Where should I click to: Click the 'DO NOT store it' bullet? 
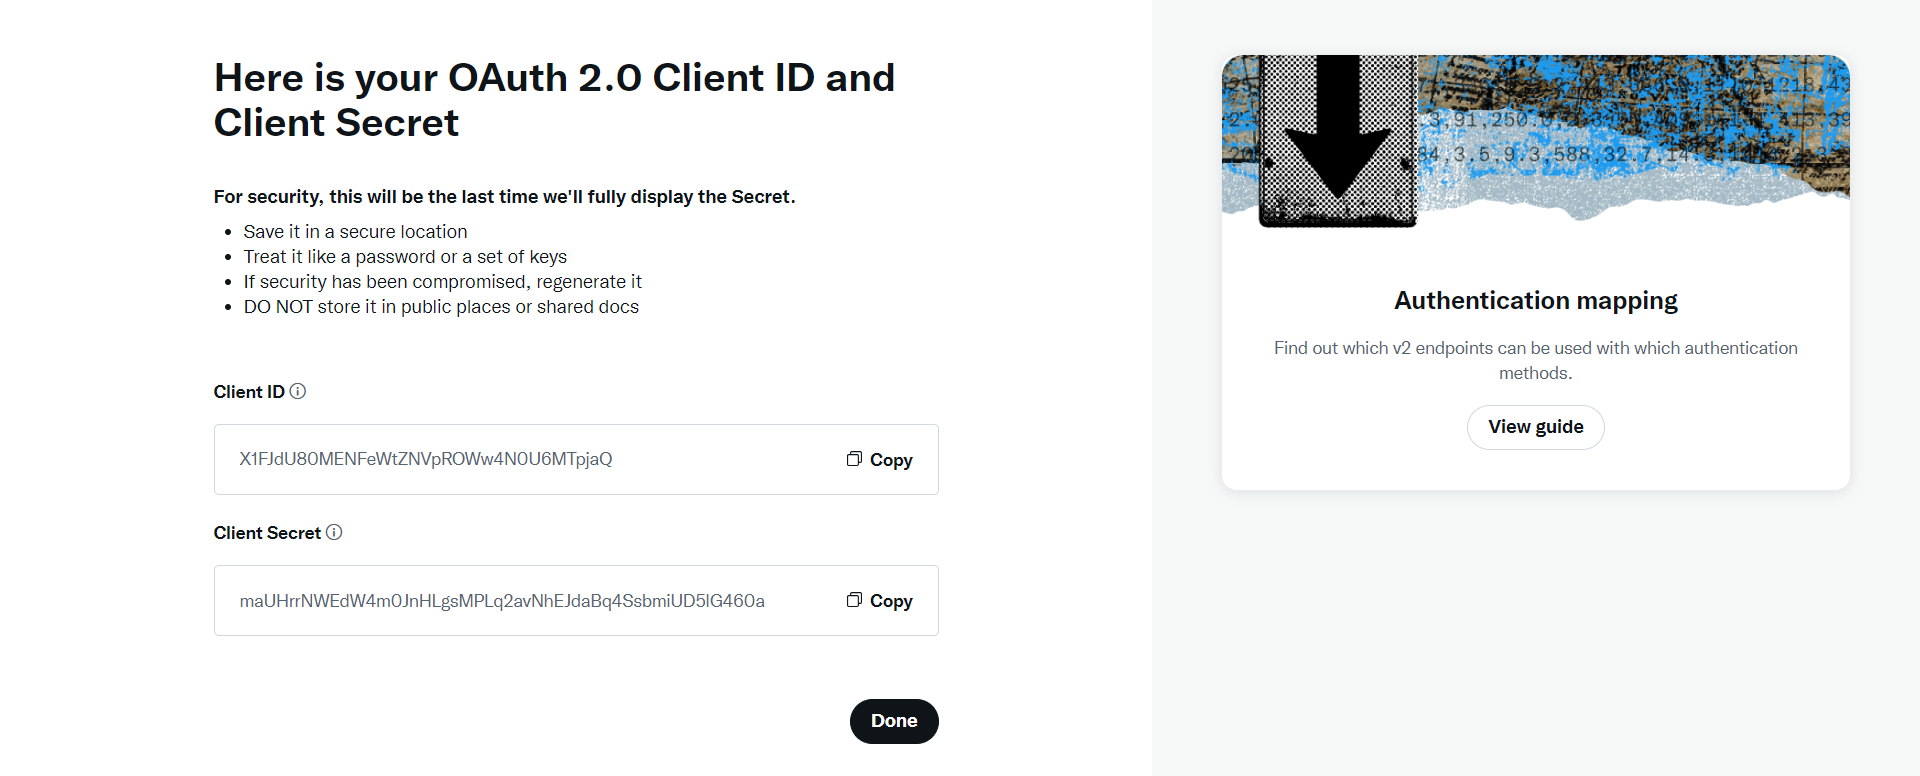pyautogui.click(x=441, y=307)
